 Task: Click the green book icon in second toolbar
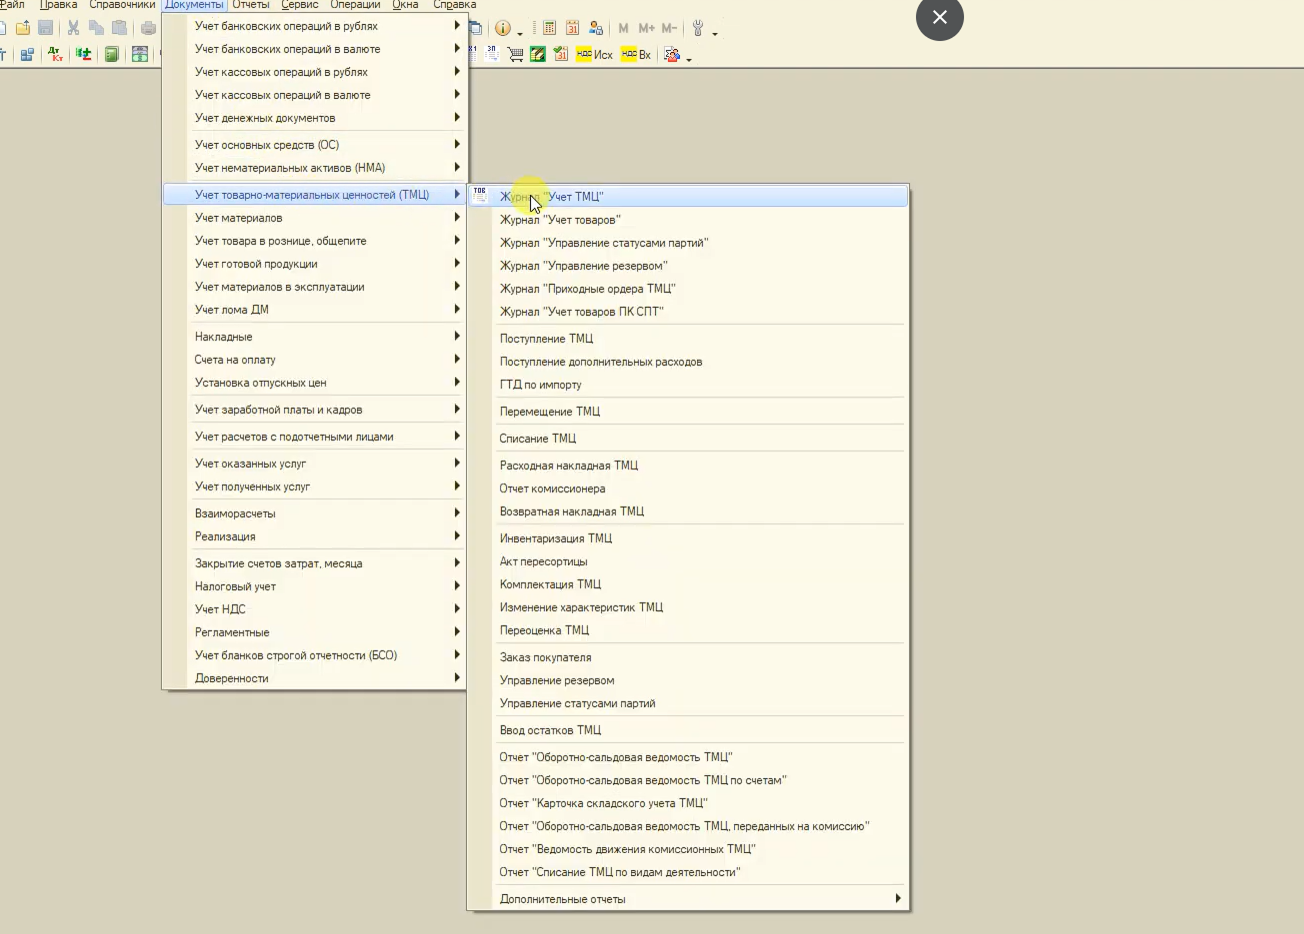pos(111,54)
